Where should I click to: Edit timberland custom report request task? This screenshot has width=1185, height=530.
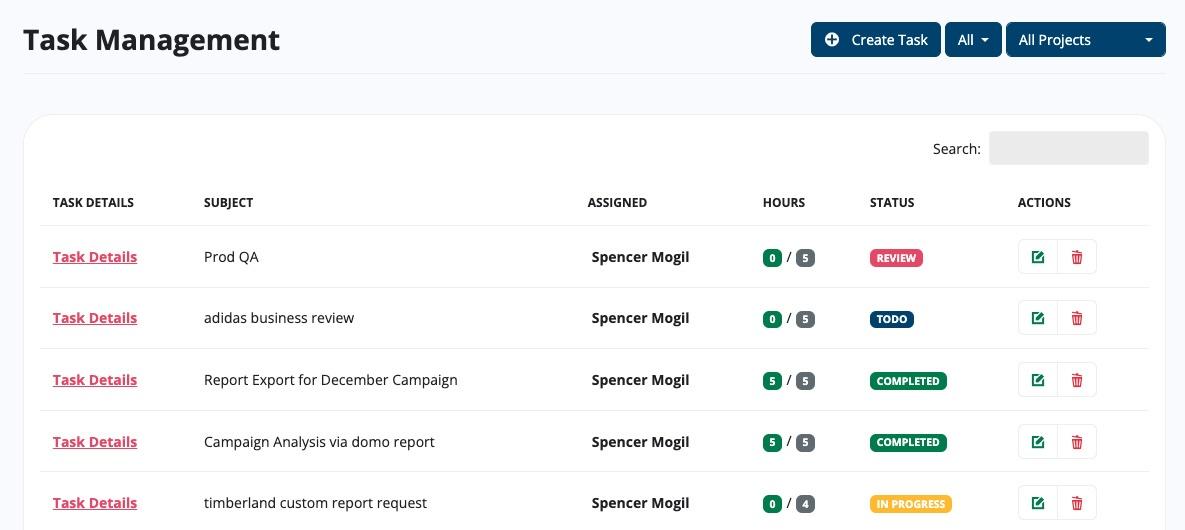tap(1038, 503)
